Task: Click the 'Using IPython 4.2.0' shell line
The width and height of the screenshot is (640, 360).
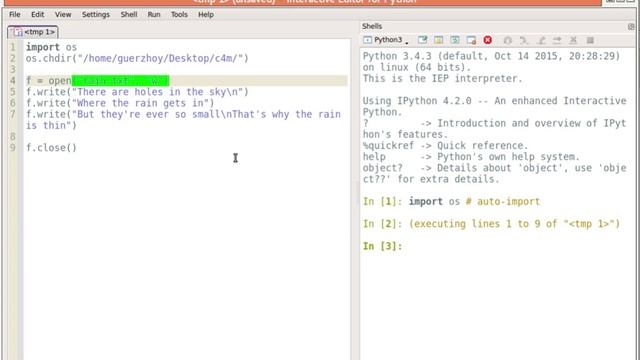Action: 494,101
